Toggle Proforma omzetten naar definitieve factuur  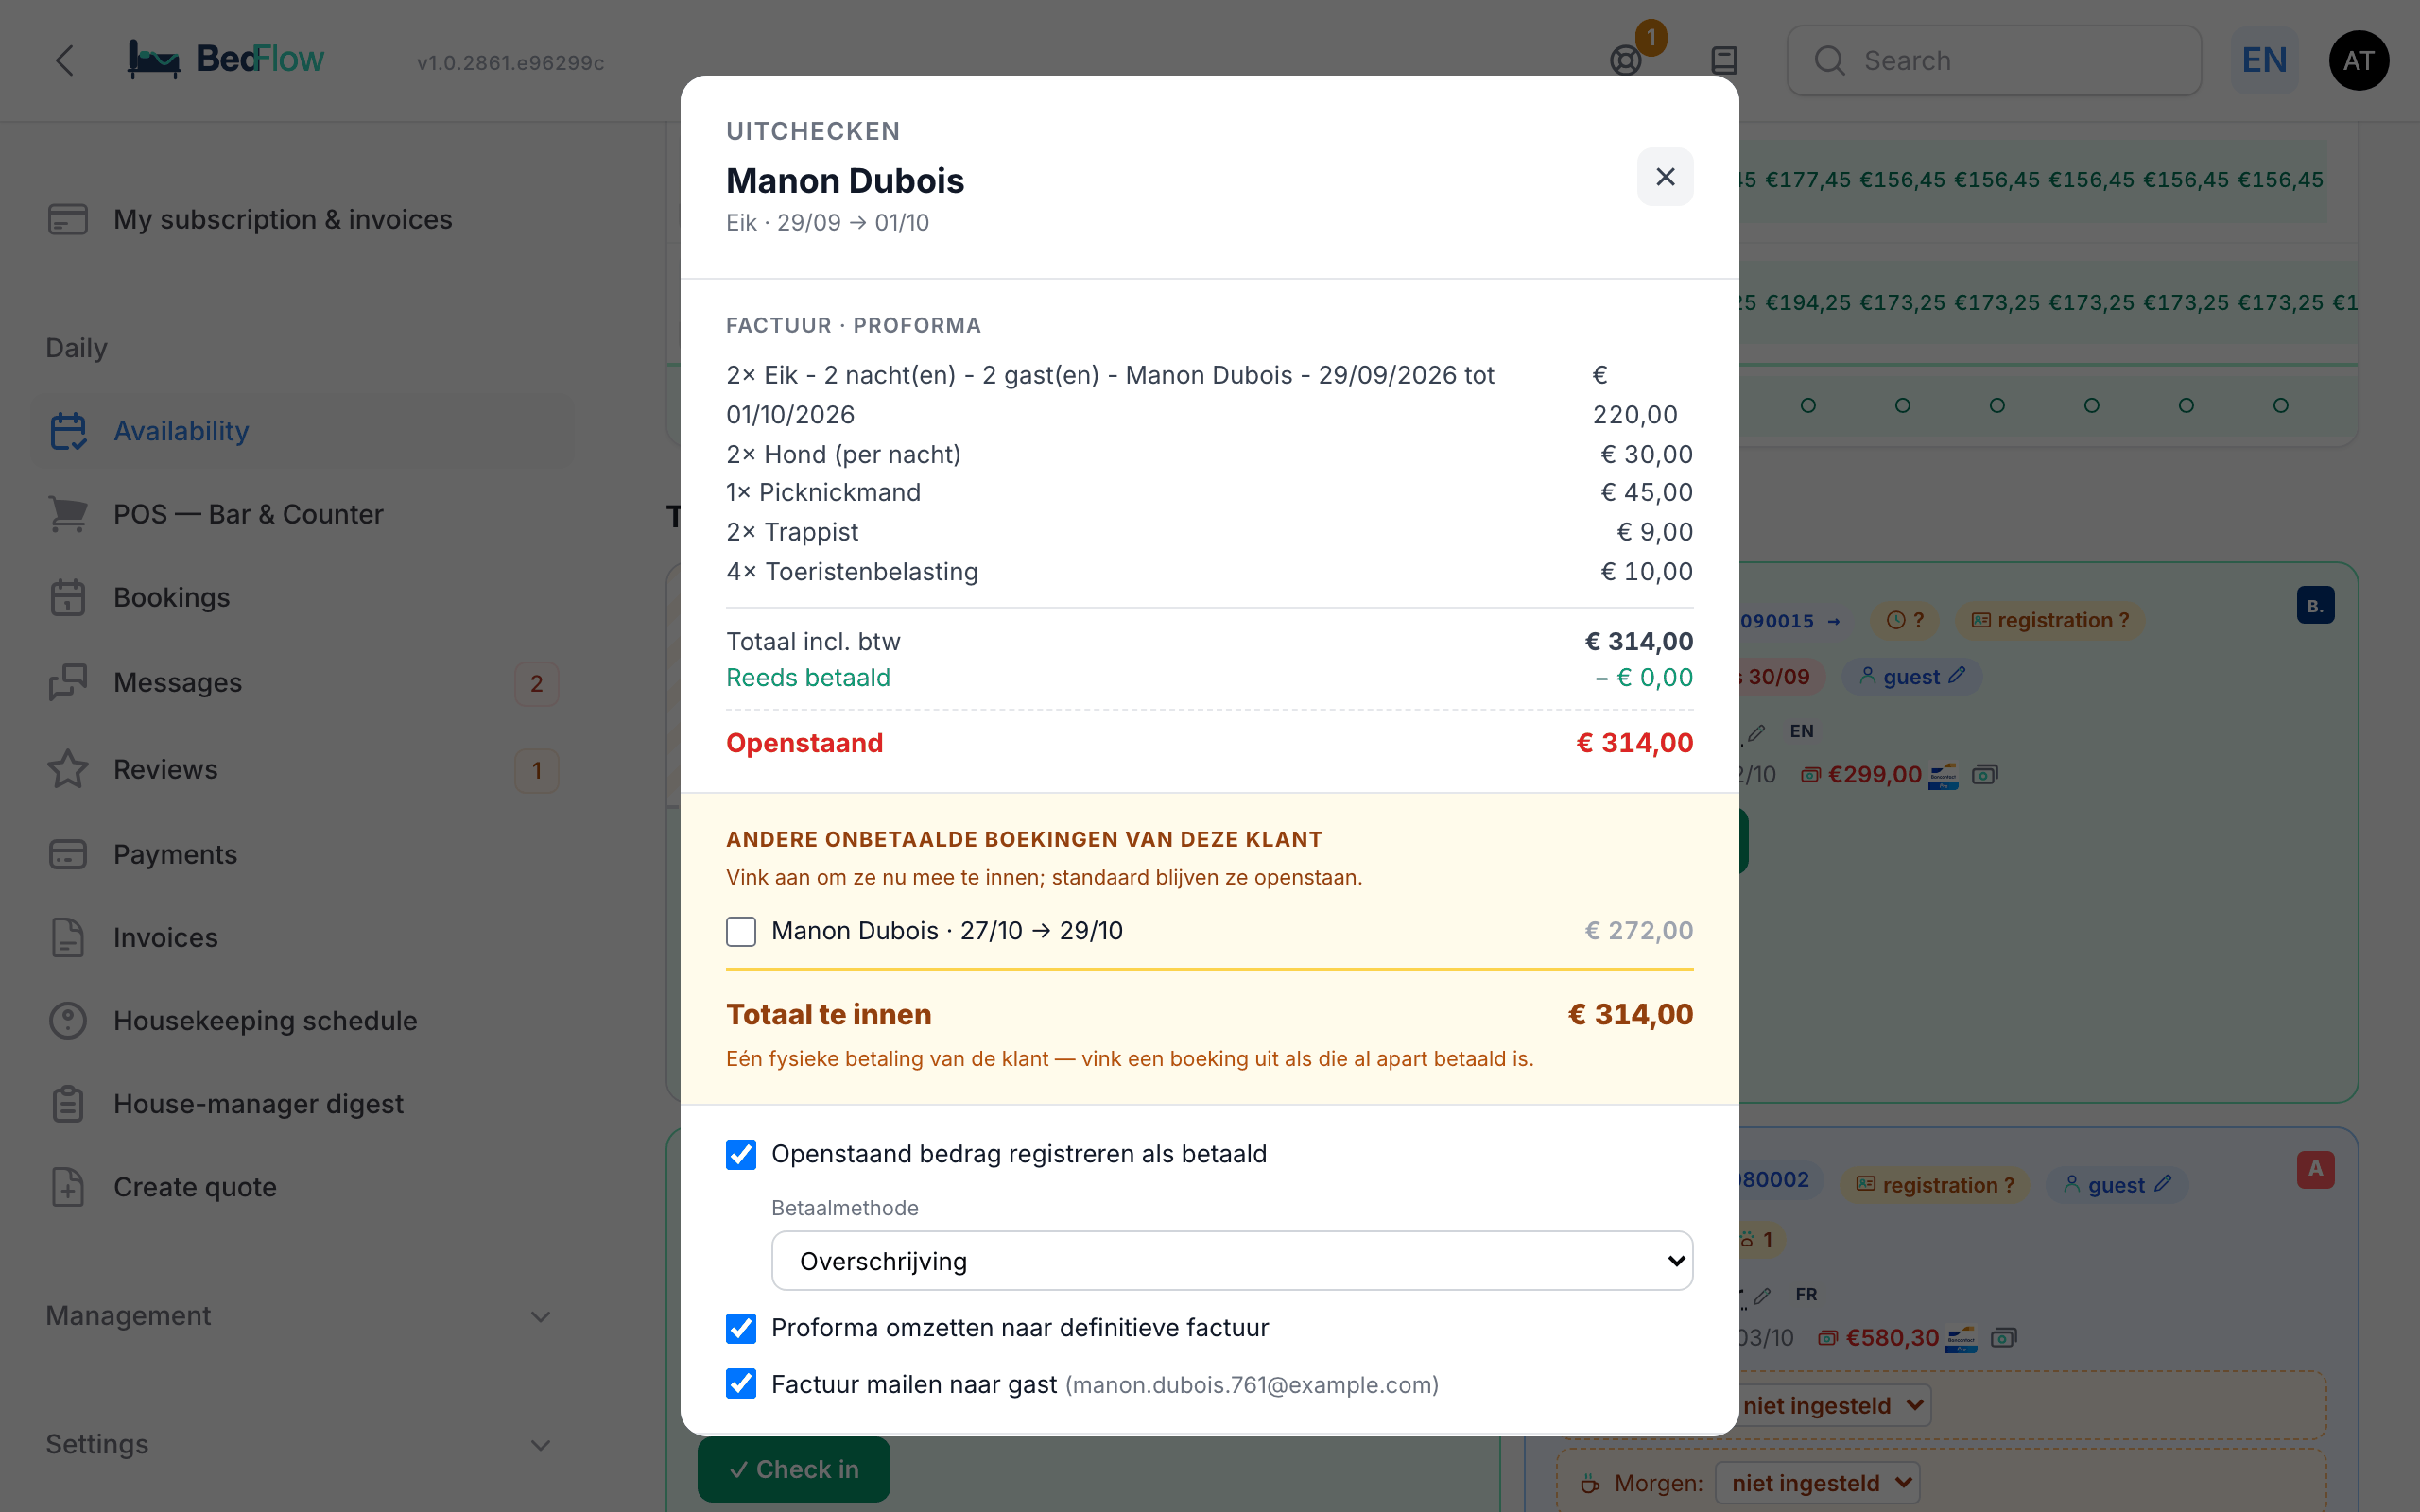click(741, 1328)
